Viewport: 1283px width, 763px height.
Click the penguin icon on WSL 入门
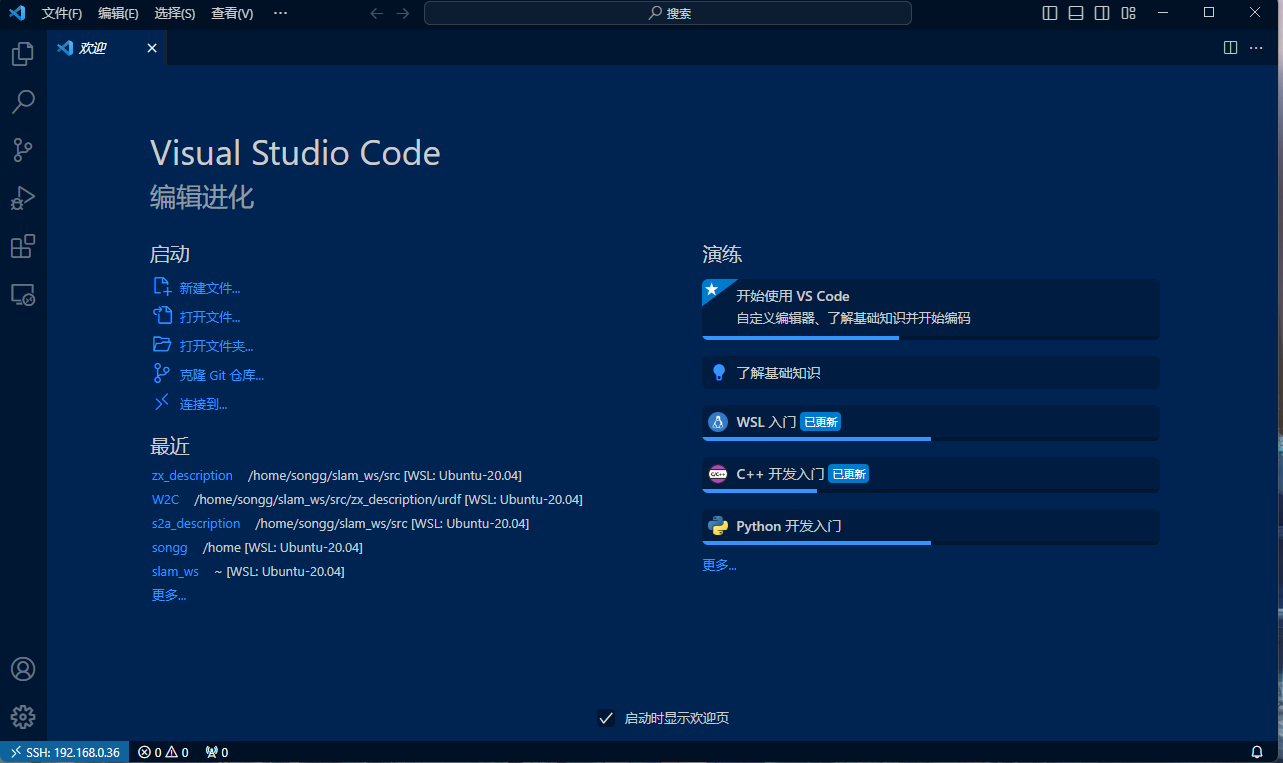coord(718,422)
